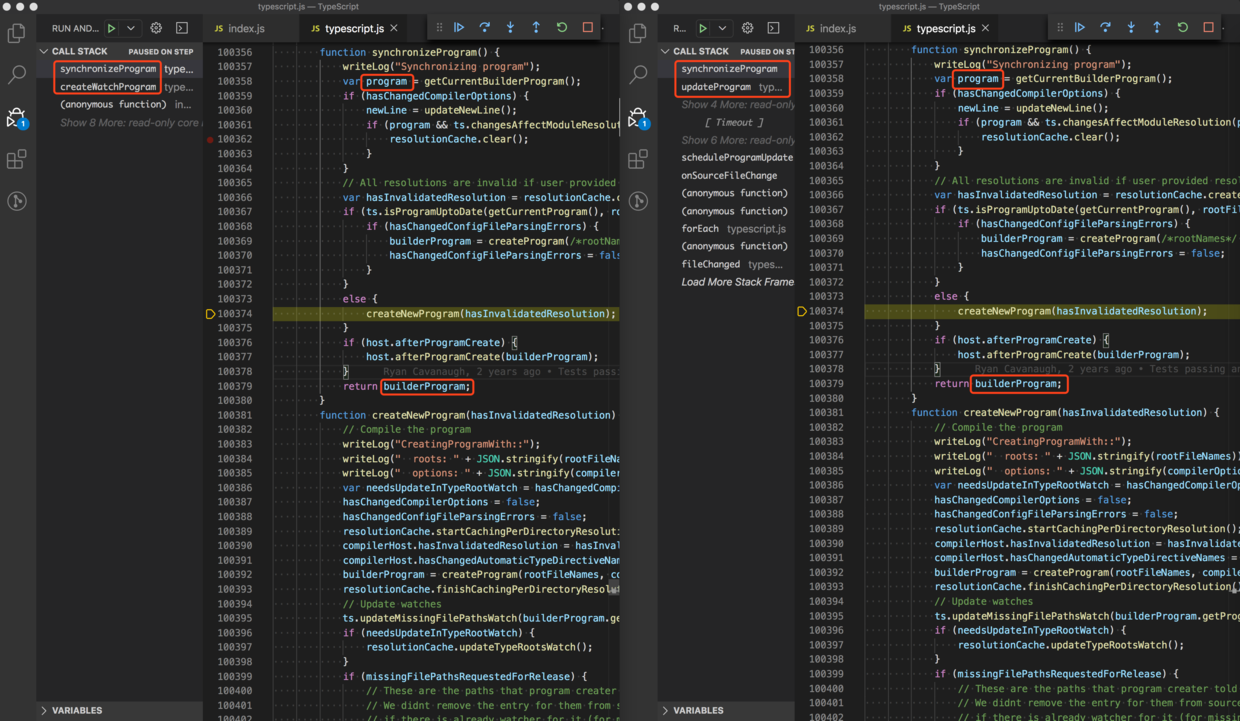Image resolution: width=1240 pixels, height=721 pixels.
Task: Expand the Variables section in the right window
Action: click(x=698, y=710)
